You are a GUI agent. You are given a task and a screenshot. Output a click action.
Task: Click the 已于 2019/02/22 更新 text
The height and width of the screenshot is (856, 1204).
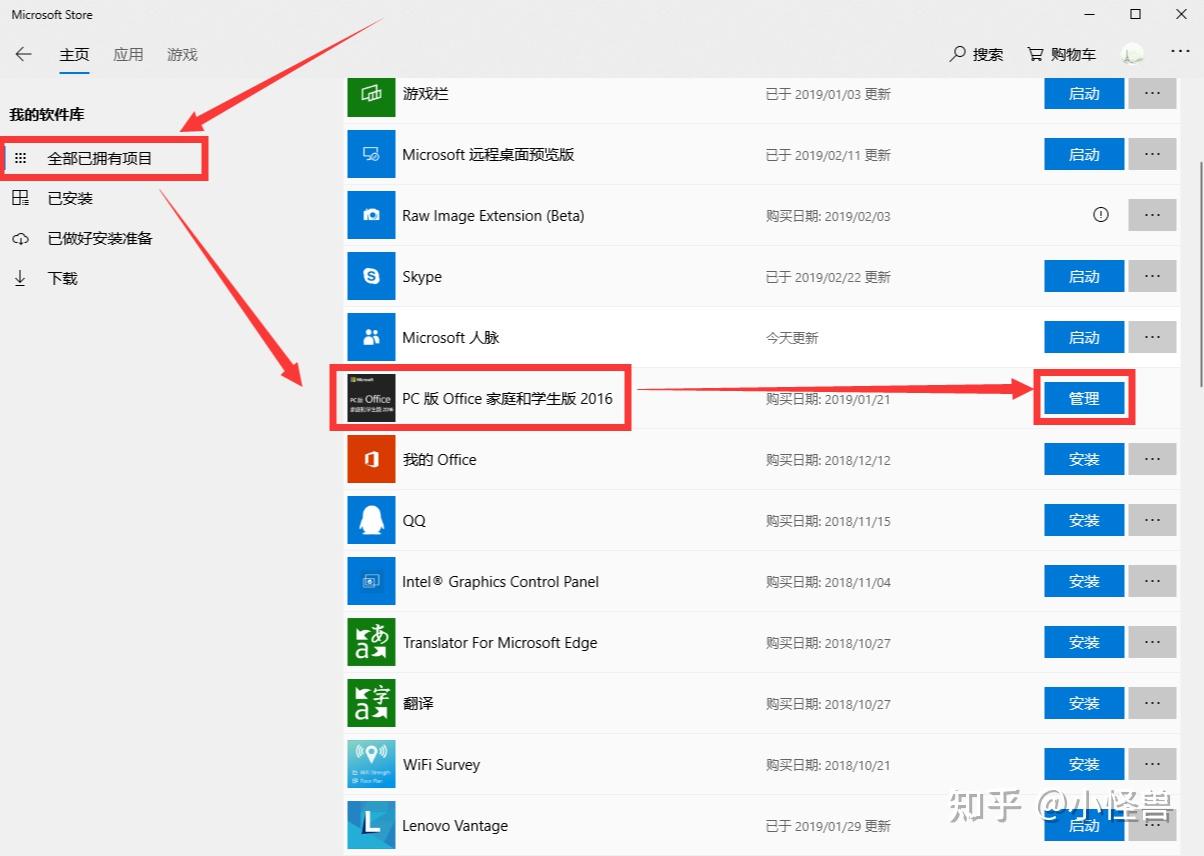coord(828,277)
